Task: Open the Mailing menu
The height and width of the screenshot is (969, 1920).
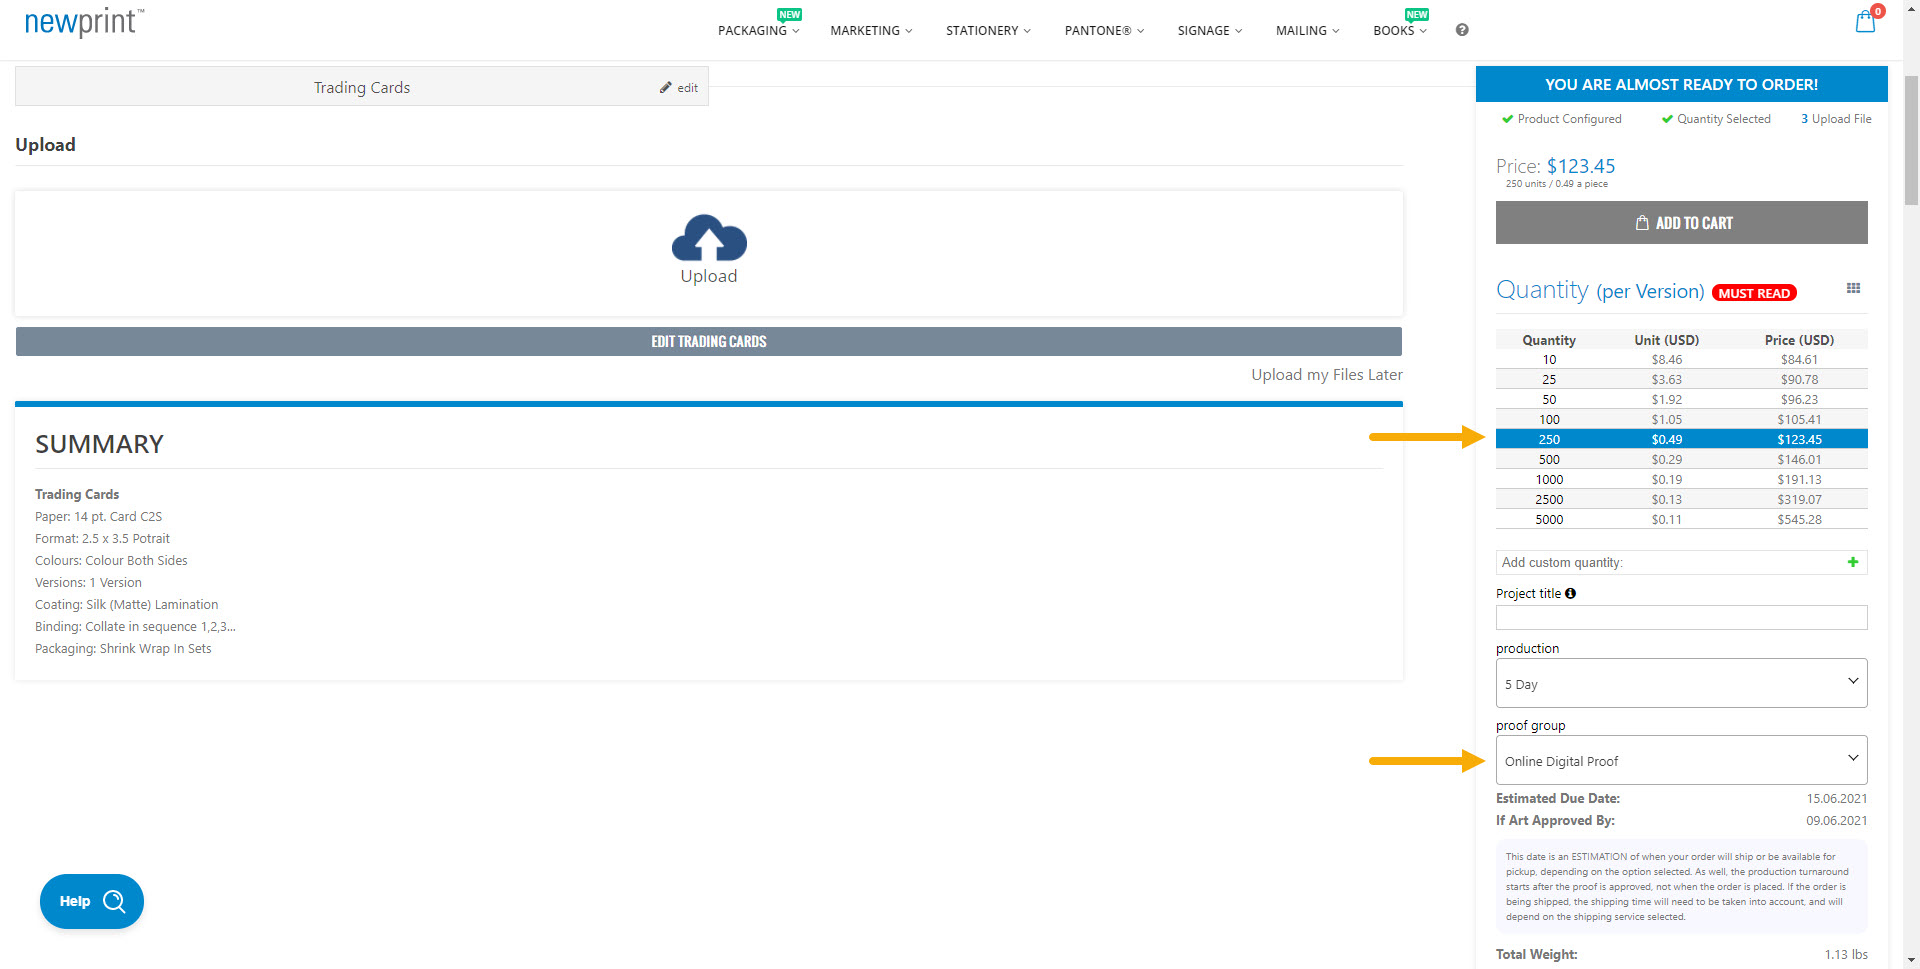Action: pyautogui.click(x=1307, y=30)
